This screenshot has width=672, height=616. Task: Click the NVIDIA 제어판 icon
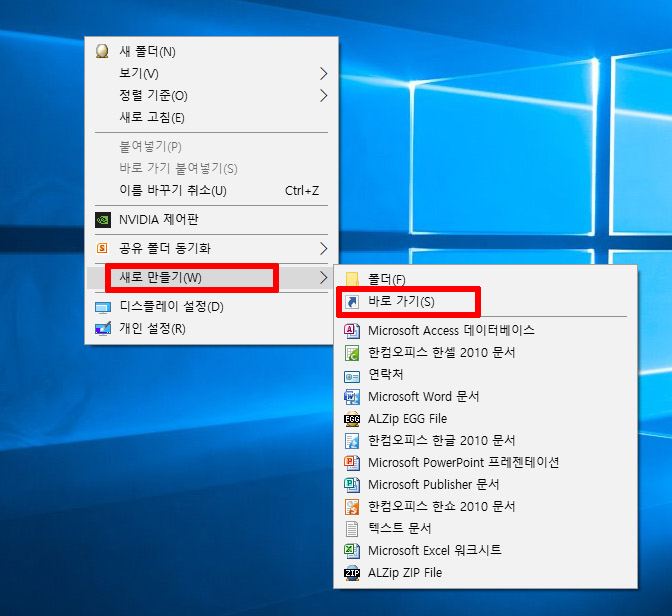(x=103, y=220)
